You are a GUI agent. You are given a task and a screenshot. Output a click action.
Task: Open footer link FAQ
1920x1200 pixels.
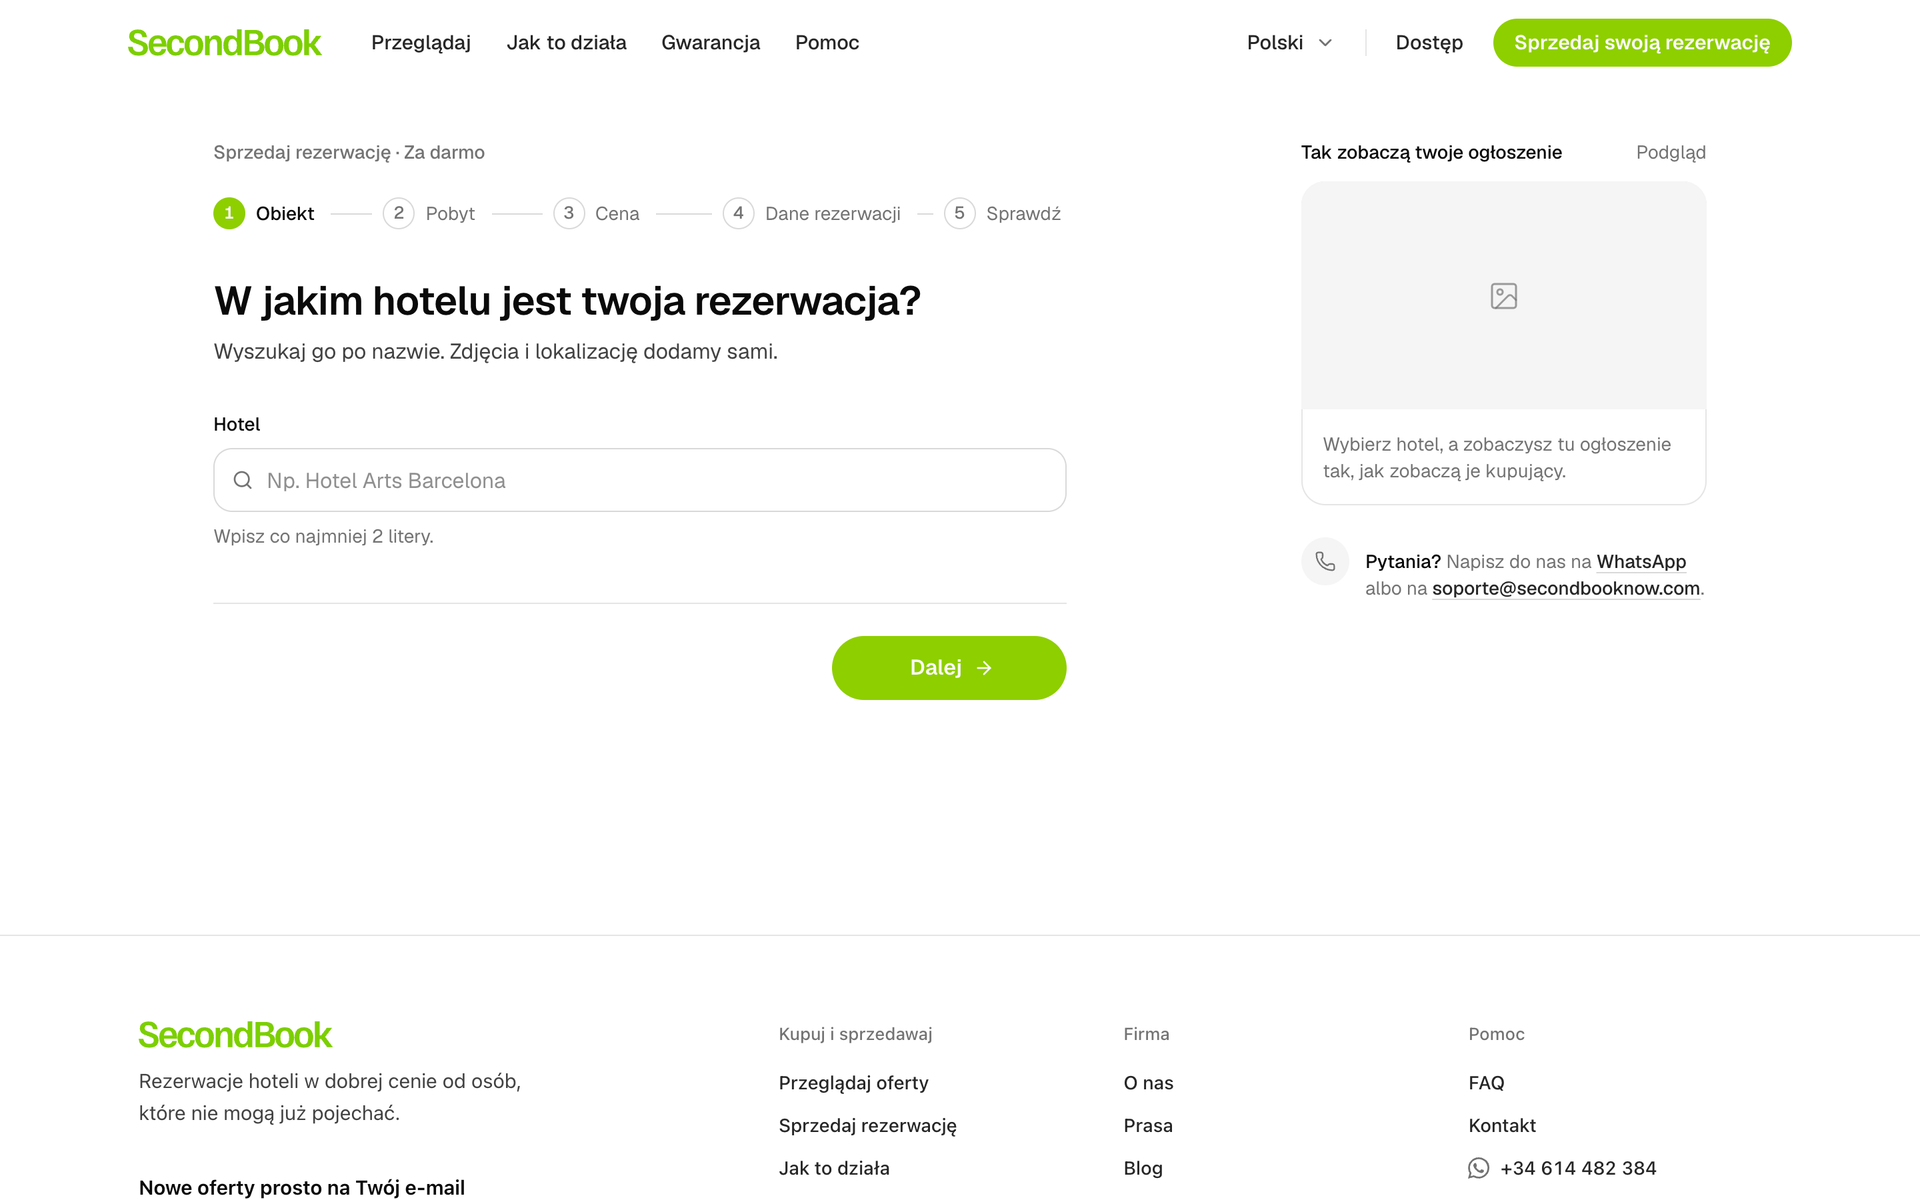[x=1486, y=1083]
